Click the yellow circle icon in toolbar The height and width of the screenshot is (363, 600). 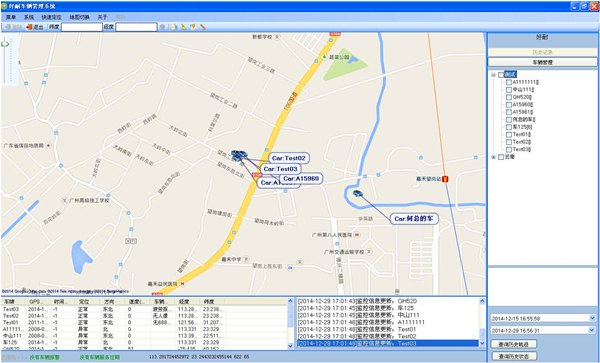[174, 27]
